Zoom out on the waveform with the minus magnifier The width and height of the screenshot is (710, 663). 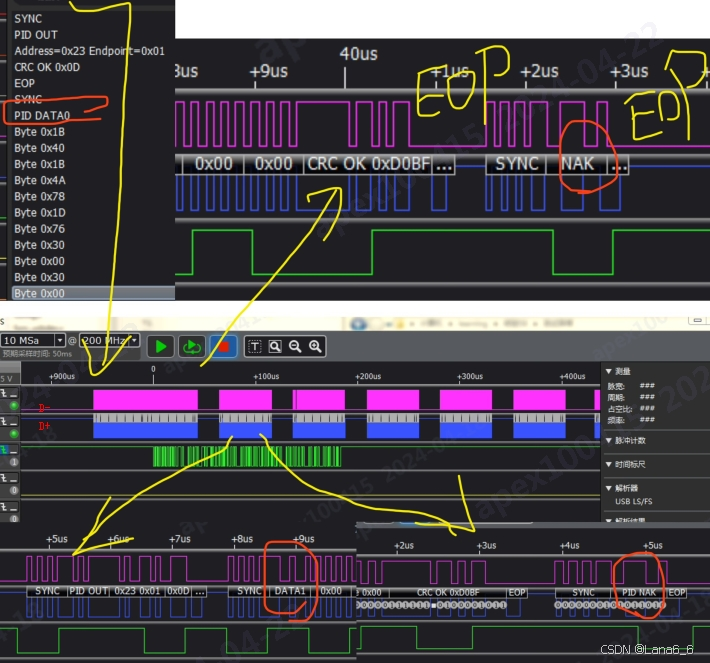[295, 347]
